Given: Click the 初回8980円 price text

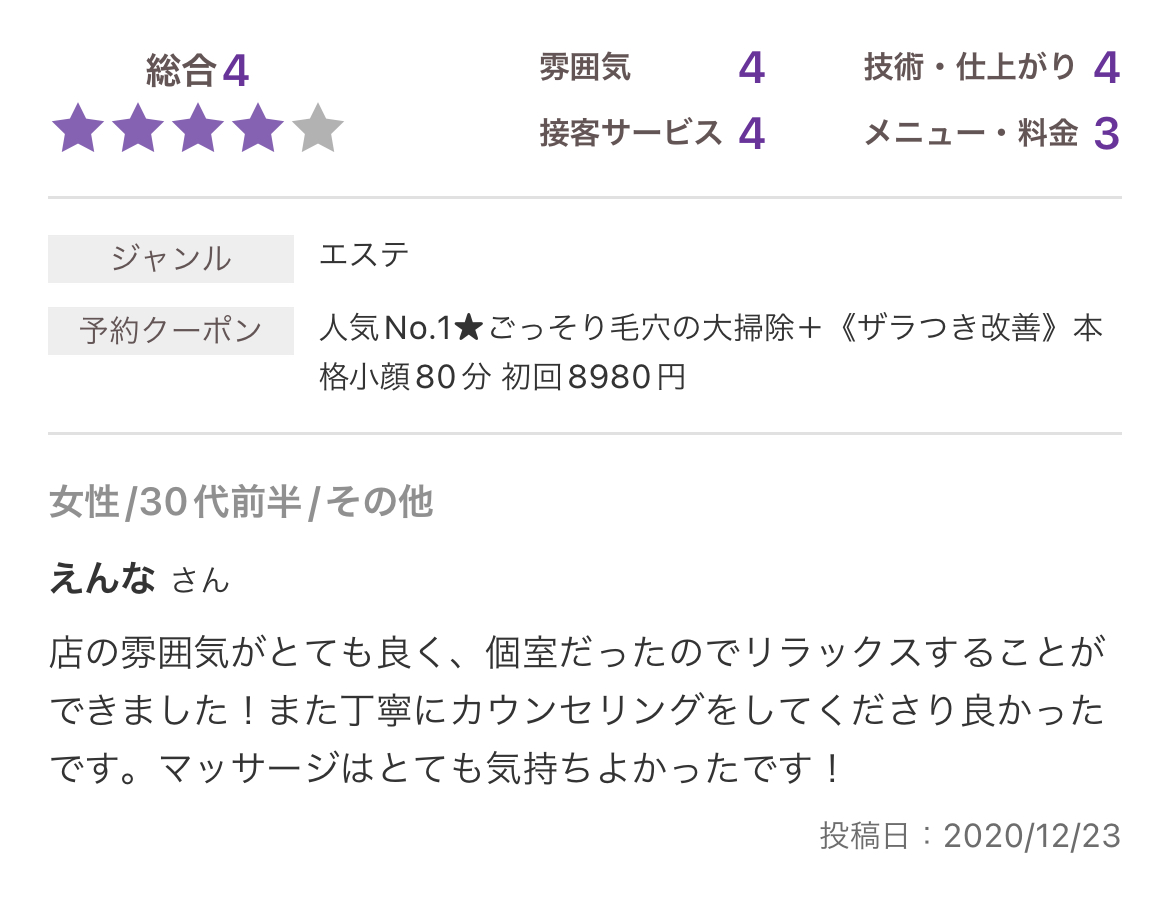Looking at the screenshot, I should pyautogui.click(x=593, y=377).
